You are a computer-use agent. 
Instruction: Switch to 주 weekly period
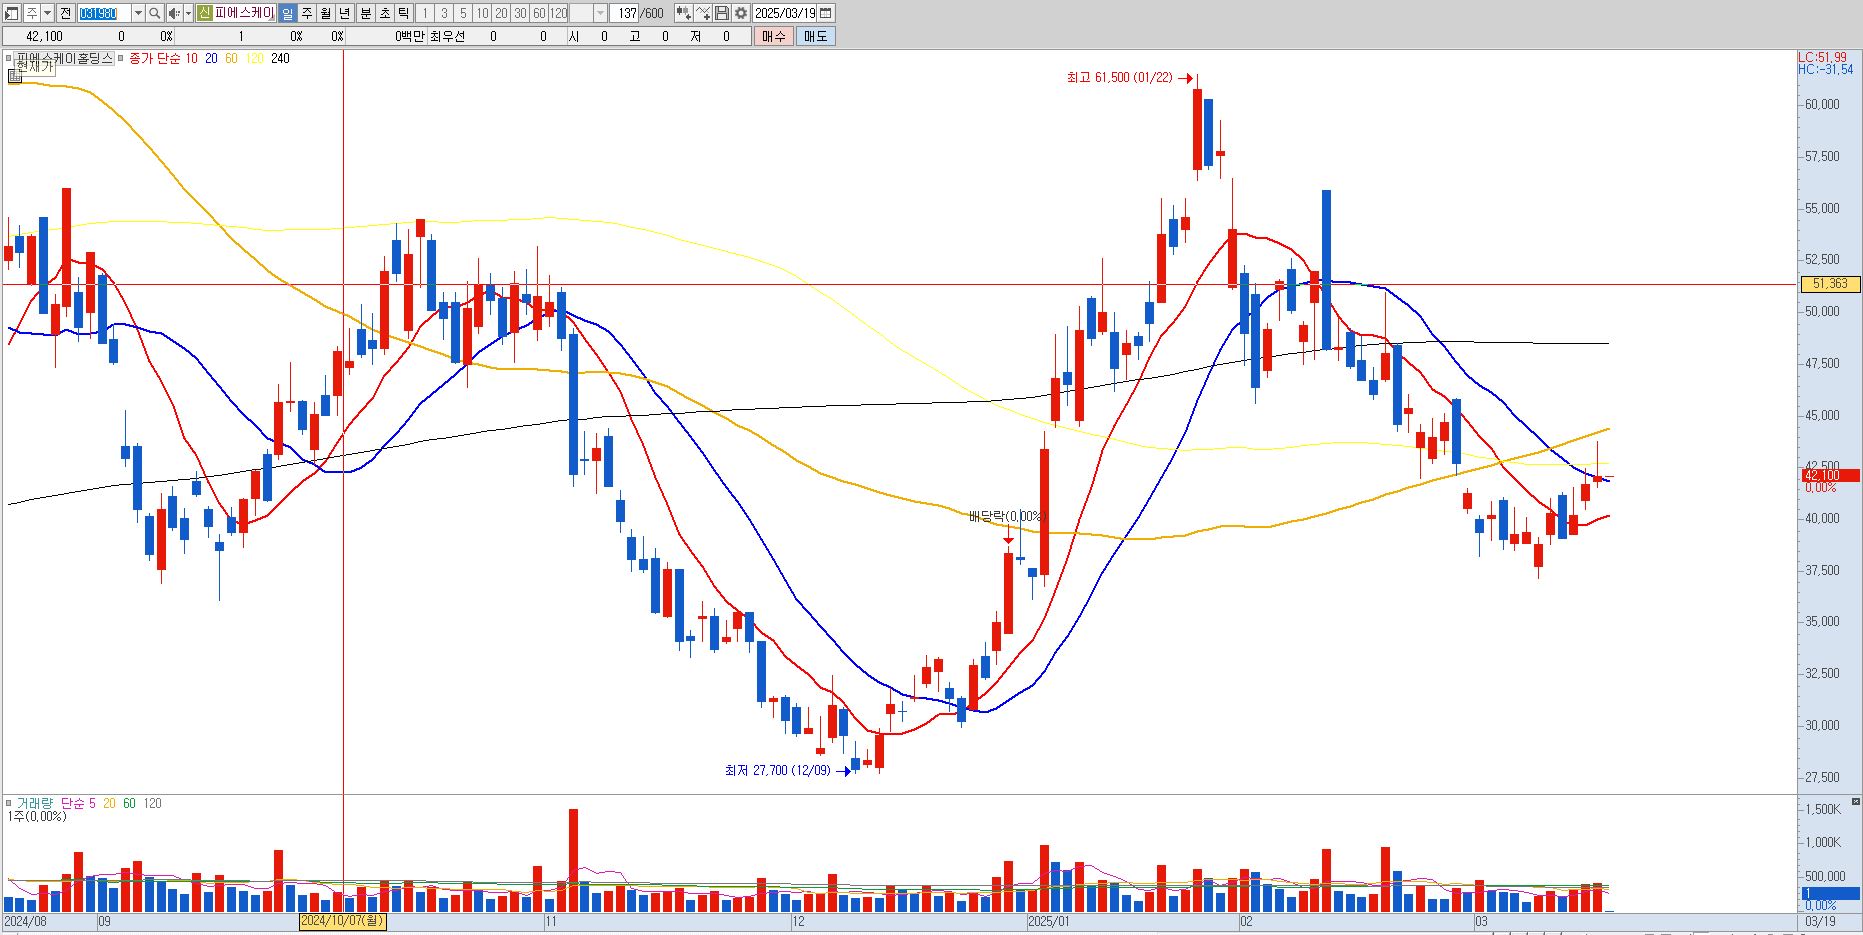coord(307,13)
